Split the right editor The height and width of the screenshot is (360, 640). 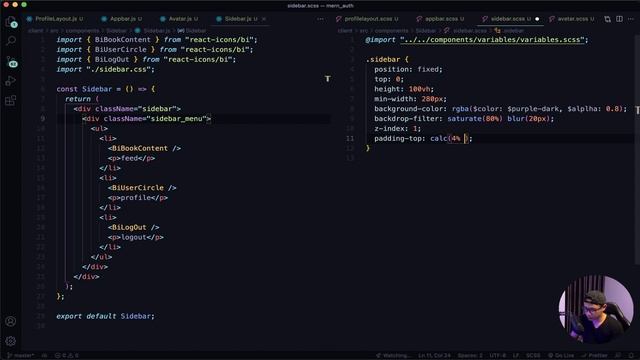coord(619,19)
